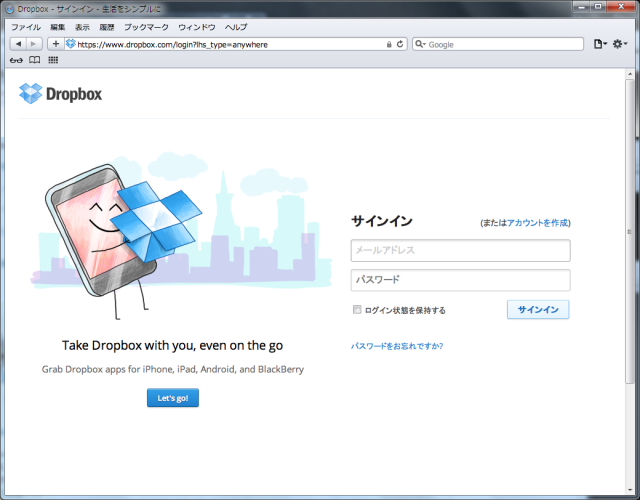Viewport: 640px width, 500px height.
Task: Click the パスワードをお忘れですか? link
Action: coord(397,346)
